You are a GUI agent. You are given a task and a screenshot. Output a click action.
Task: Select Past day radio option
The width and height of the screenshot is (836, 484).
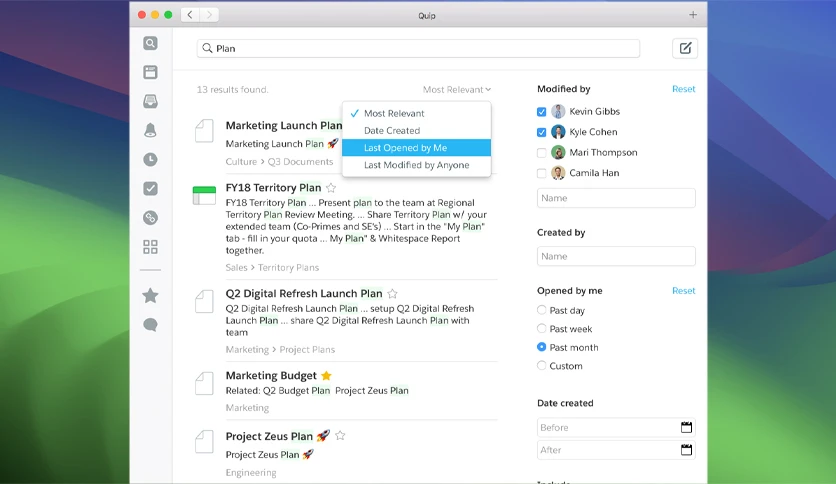542,310
